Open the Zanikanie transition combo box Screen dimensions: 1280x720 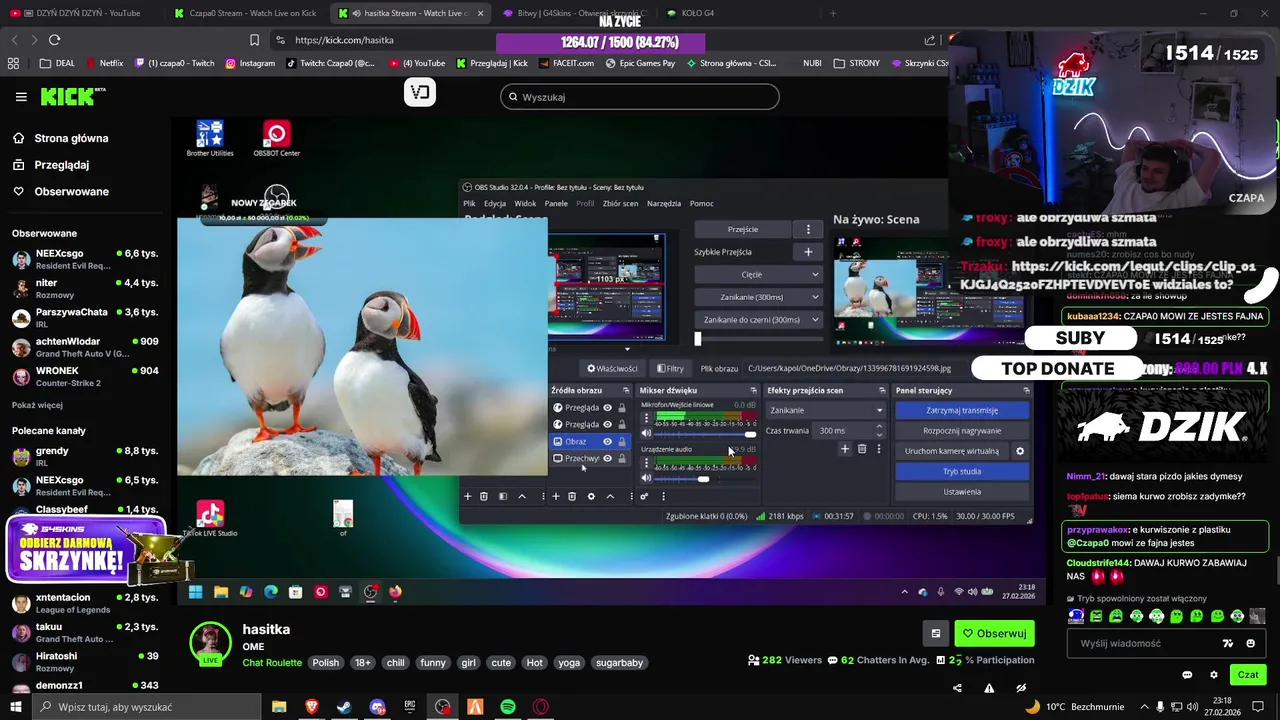coord(826,410)
